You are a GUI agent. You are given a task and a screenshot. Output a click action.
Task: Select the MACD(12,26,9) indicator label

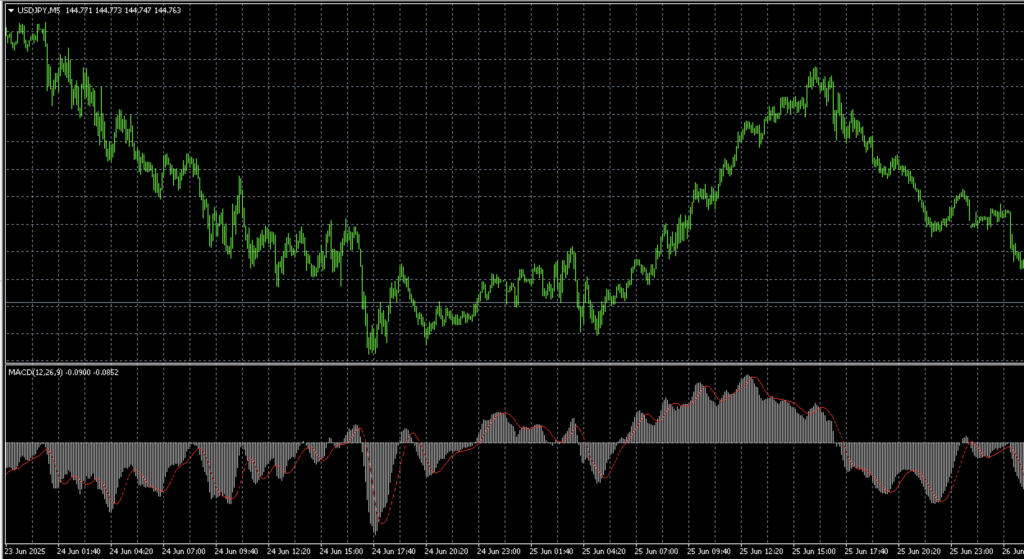36,372
